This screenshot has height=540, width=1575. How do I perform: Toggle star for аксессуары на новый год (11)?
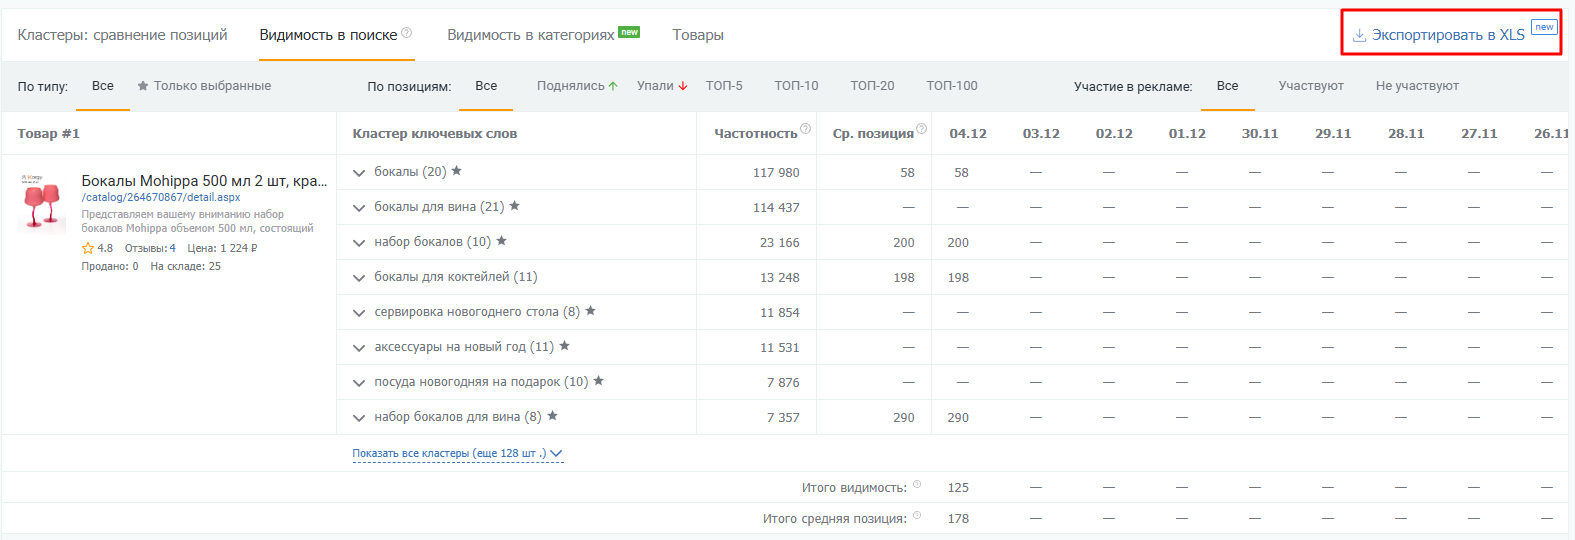(564, 346)
